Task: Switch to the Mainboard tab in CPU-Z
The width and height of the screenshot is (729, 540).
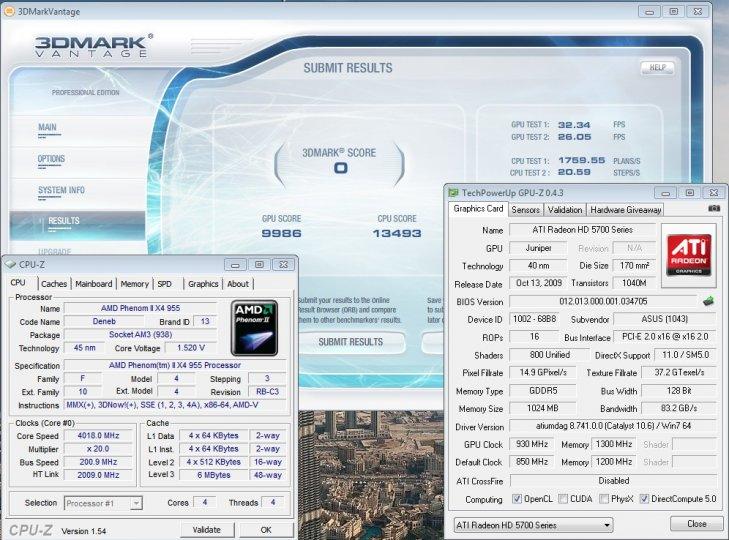Action: pyautogui.click(x=94, y=284)
